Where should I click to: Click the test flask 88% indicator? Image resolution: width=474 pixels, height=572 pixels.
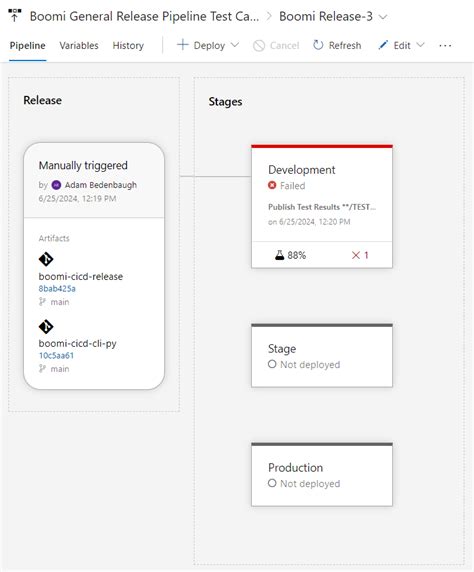(290, 255)
